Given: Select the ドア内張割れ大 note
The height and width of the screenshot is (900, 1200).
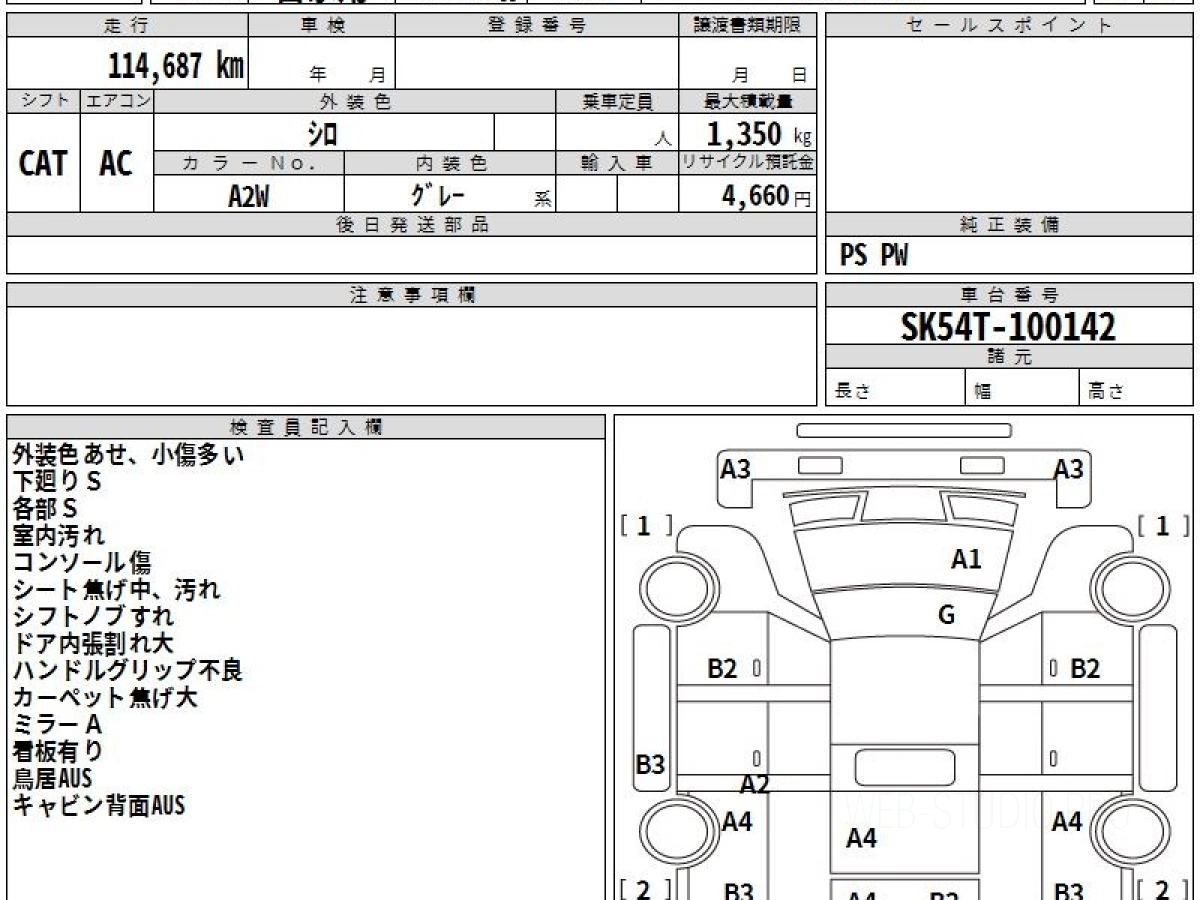Looking at the screenshot, I should tap(93, 644).
